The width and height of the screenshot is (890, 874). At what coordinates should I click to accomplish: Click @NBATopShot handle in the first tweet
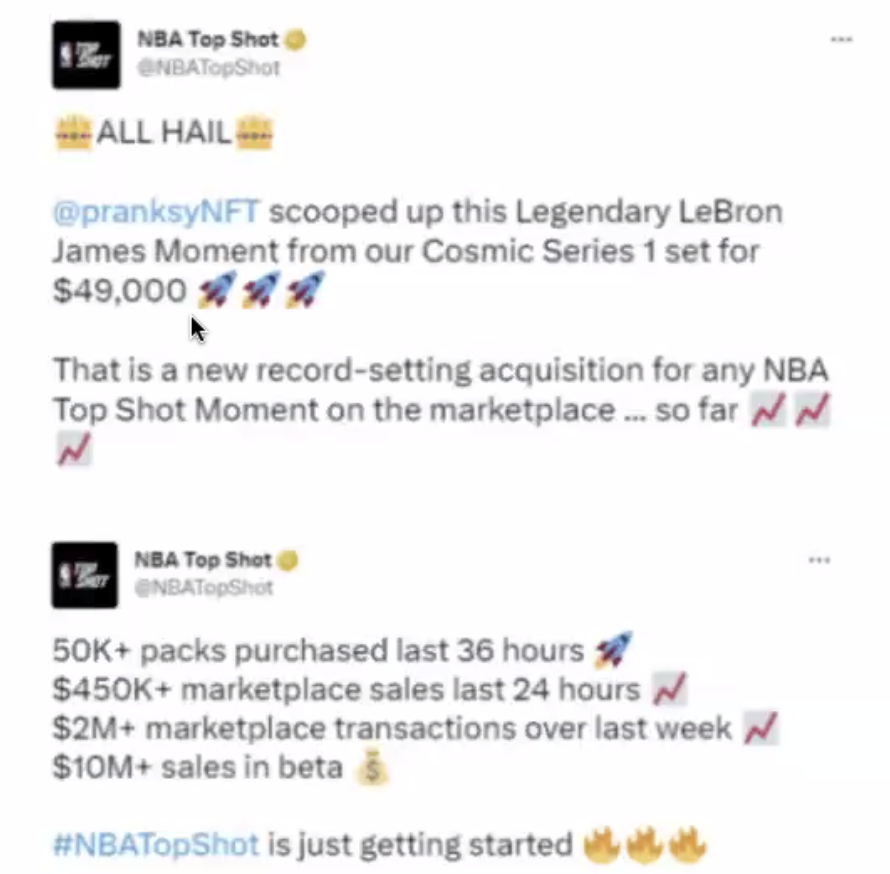(x=208, y=68)
